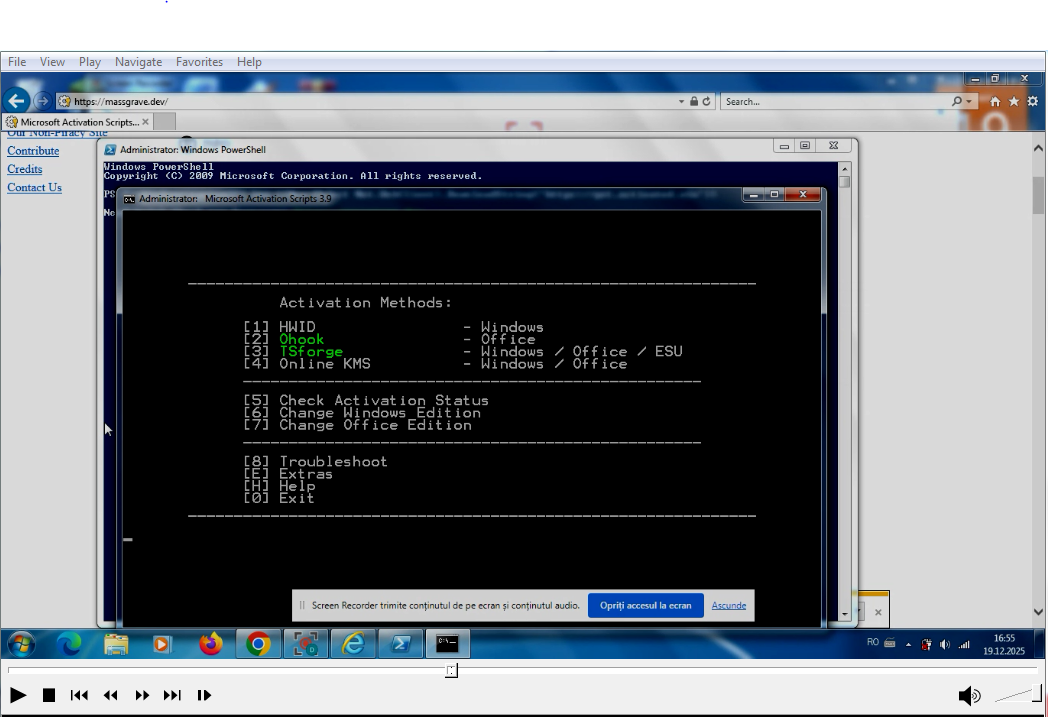Open the Navigate menu
Image resolution: width=1048 pixels, height=717 pixels.
point(138,61)
